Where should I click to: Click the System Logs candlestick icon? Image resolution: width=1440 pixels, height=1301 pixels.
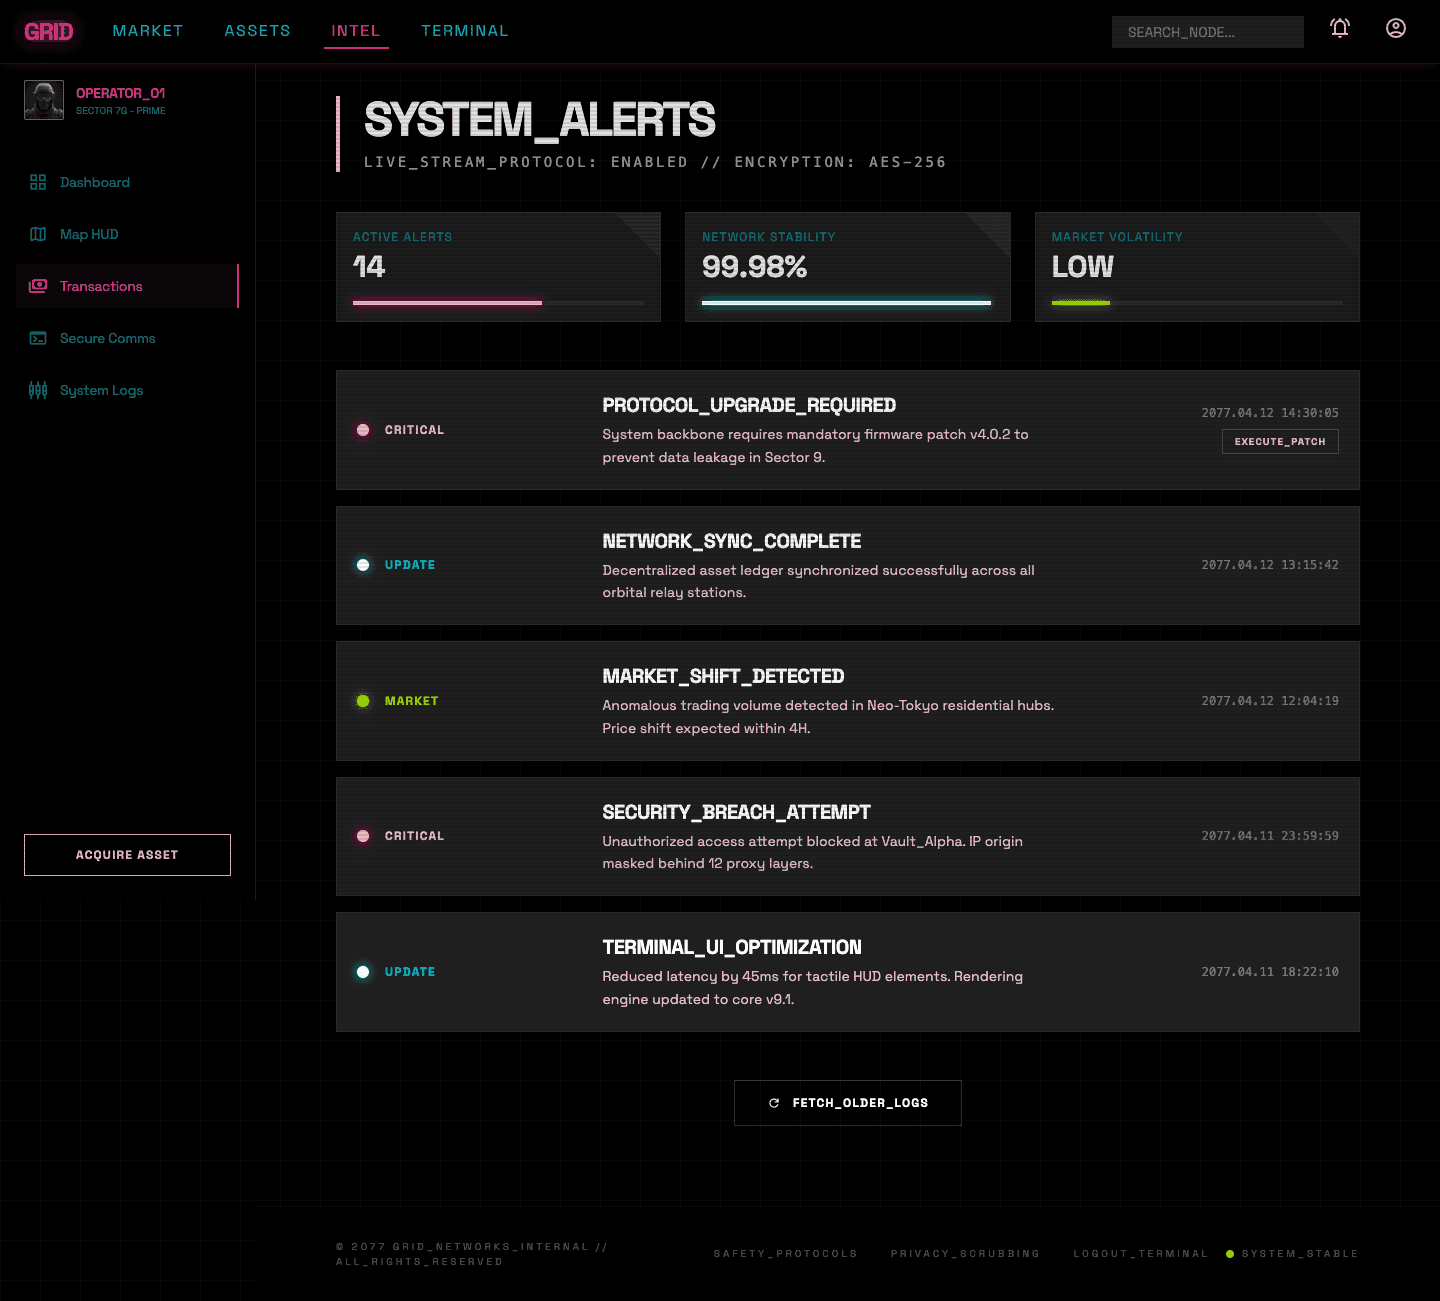[38, 390]
